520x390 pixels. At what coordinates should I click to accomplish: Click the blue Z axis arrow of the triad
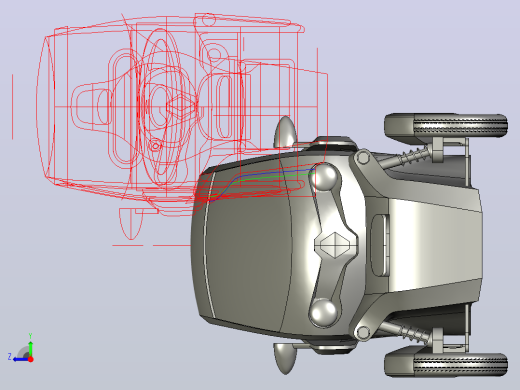20,359
